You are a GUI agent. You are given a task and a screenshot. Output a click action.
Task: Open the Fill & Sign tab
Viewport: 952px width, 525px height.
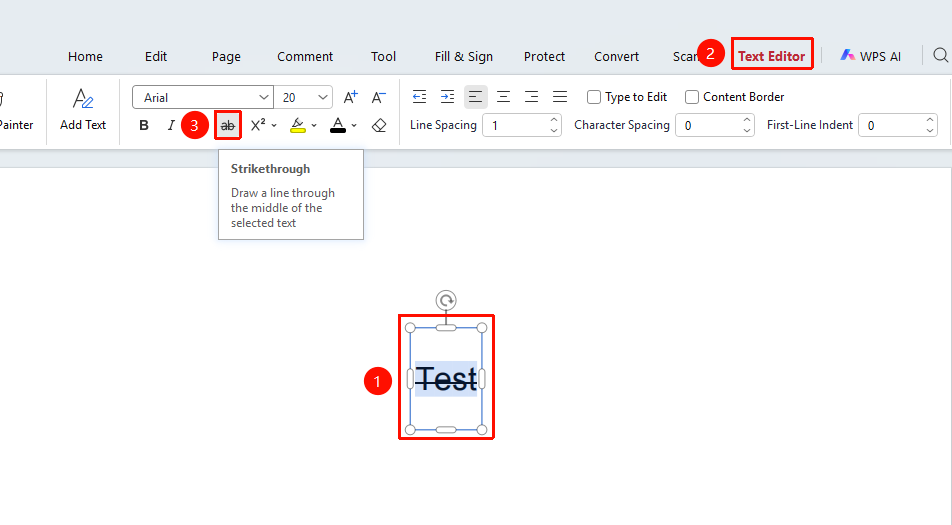(x=464, y=56)
